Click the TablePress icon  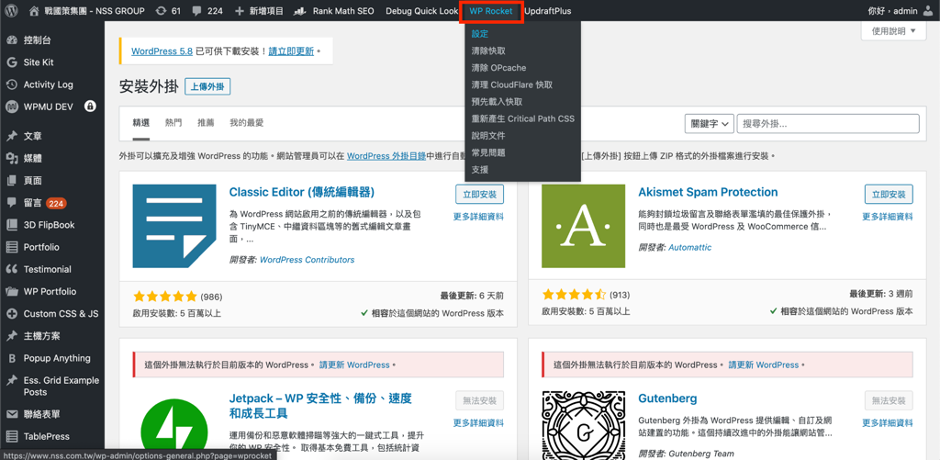(x=11, y=436)
